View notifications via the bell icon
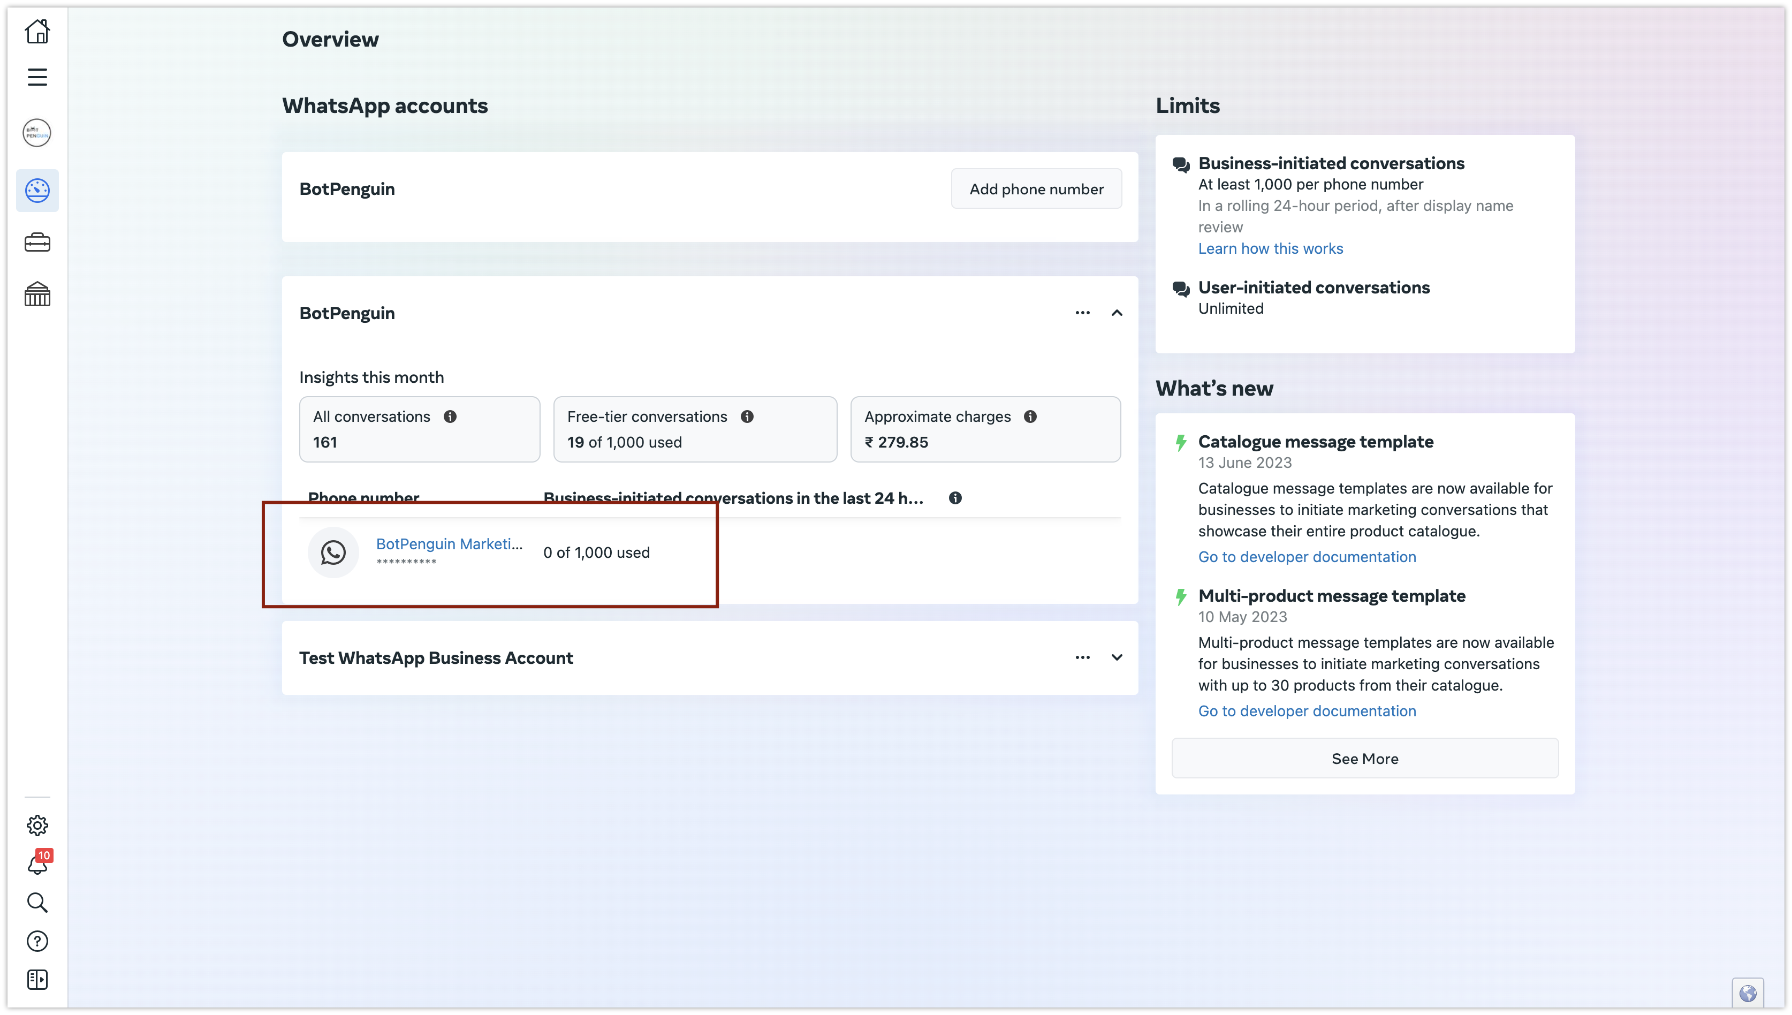The width and height of the screenshot is (1792, 1015). 37,865
